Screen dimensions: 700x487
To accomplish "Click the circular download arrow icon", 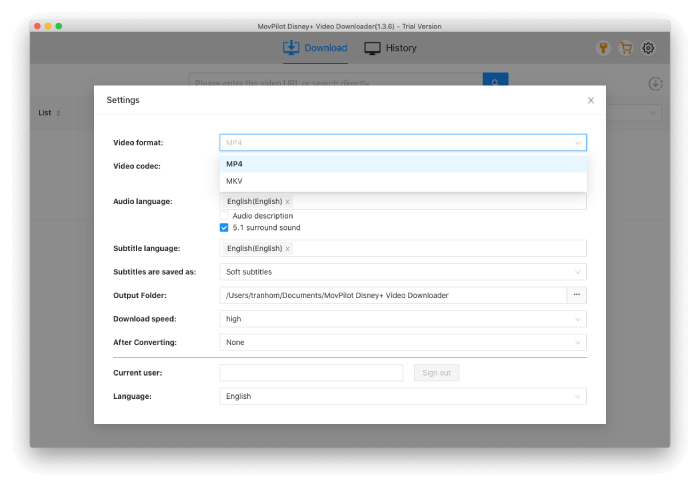I will coord(655,84).
